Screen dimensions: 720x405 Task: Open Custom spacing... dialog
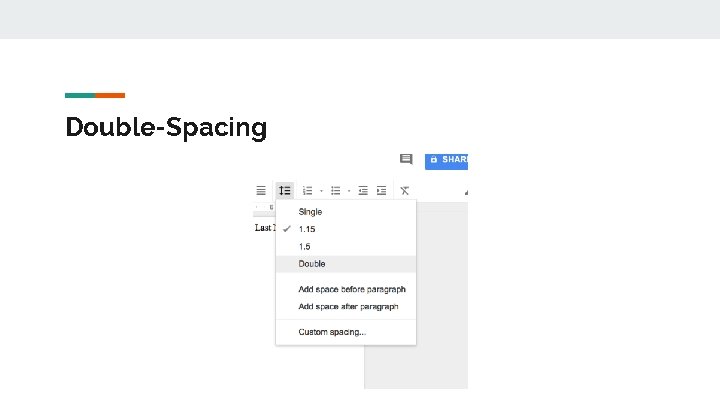[346, 332]
